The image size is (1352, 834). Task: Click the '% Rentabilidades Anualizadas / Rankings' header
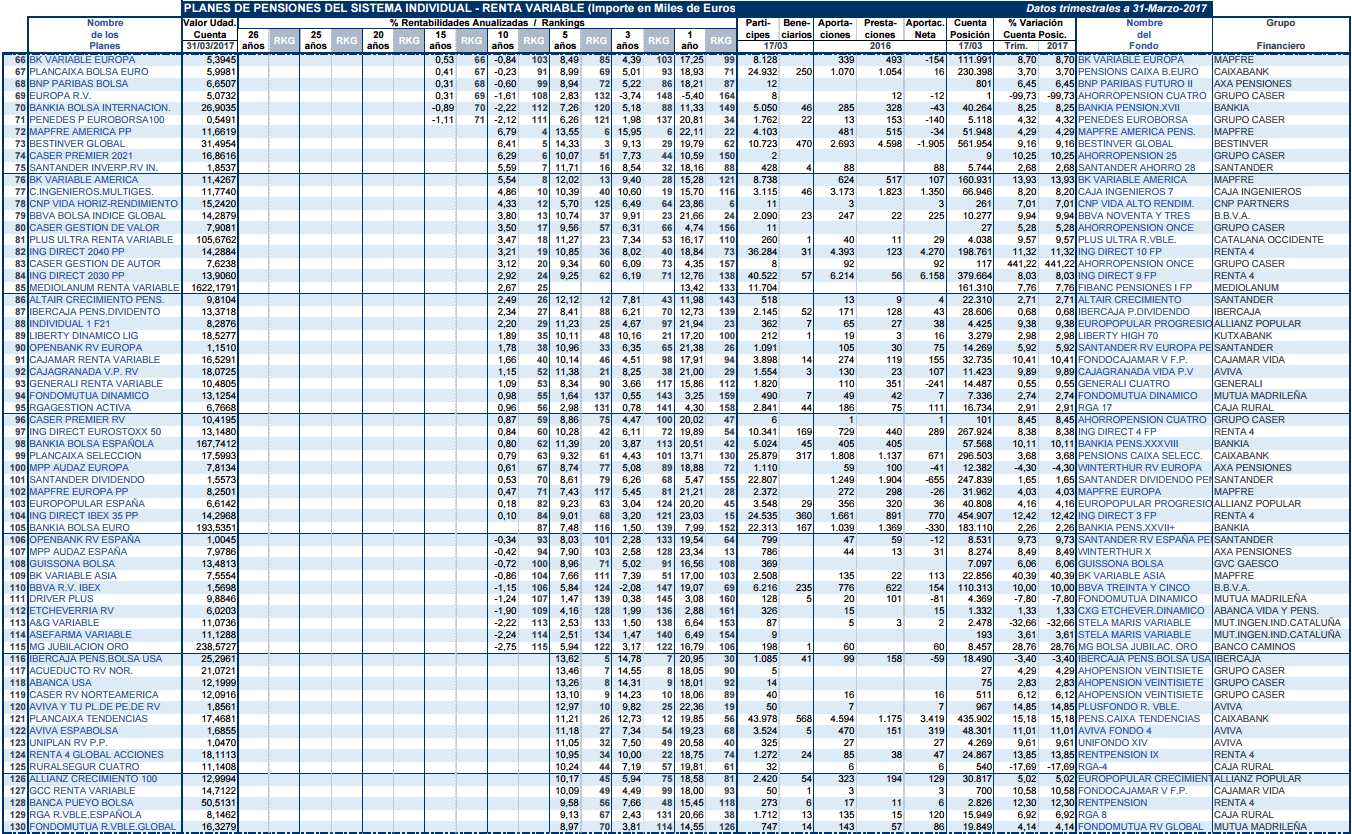[x=486, y=21]
